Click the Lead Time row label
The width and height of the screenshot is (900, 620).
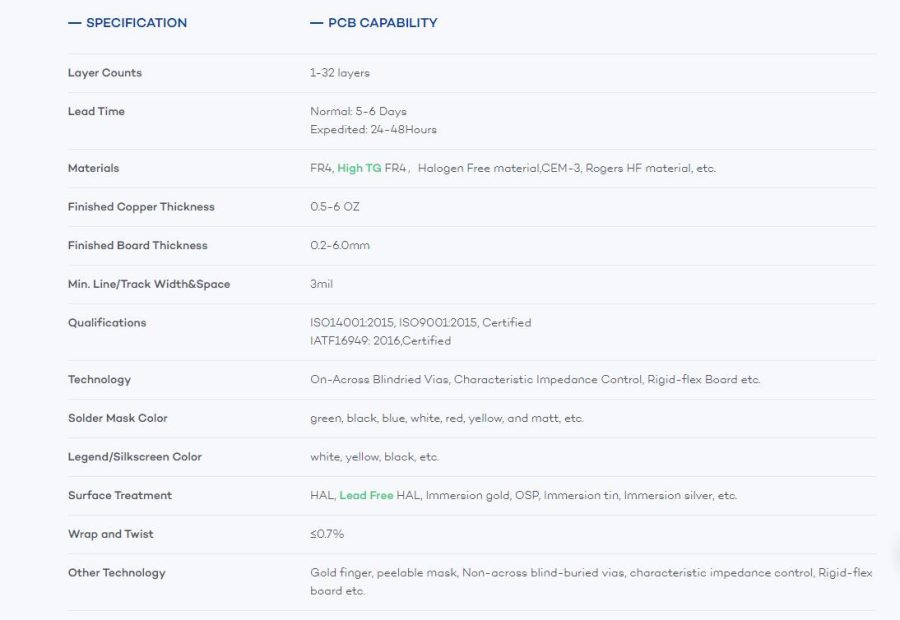[x=96, y=112]
